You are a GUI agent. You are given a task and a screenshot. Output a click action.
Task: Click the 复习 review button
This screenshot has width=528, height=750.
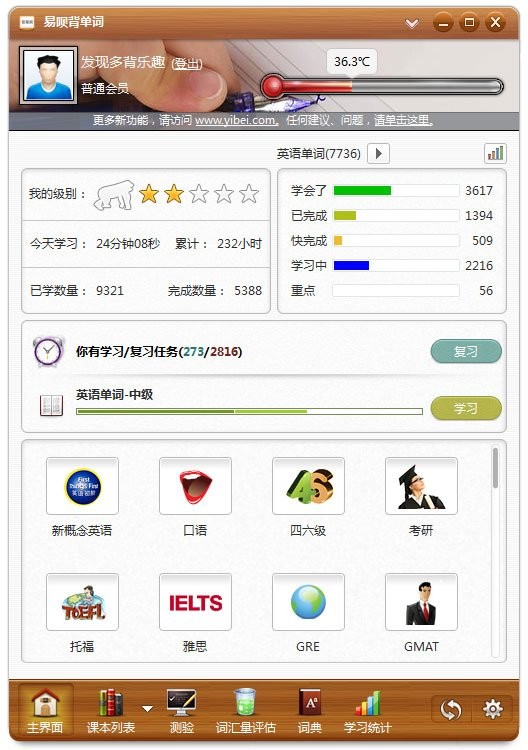tap(466, 352)
